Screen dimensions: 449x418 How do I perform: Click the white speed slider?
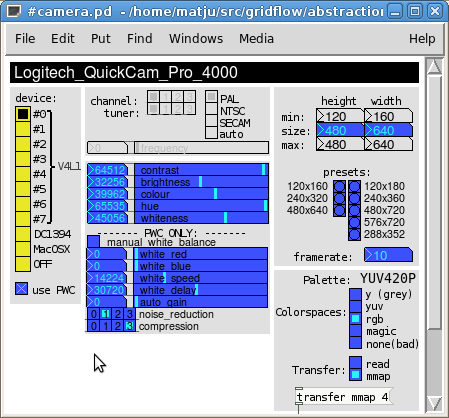(201, 278)
